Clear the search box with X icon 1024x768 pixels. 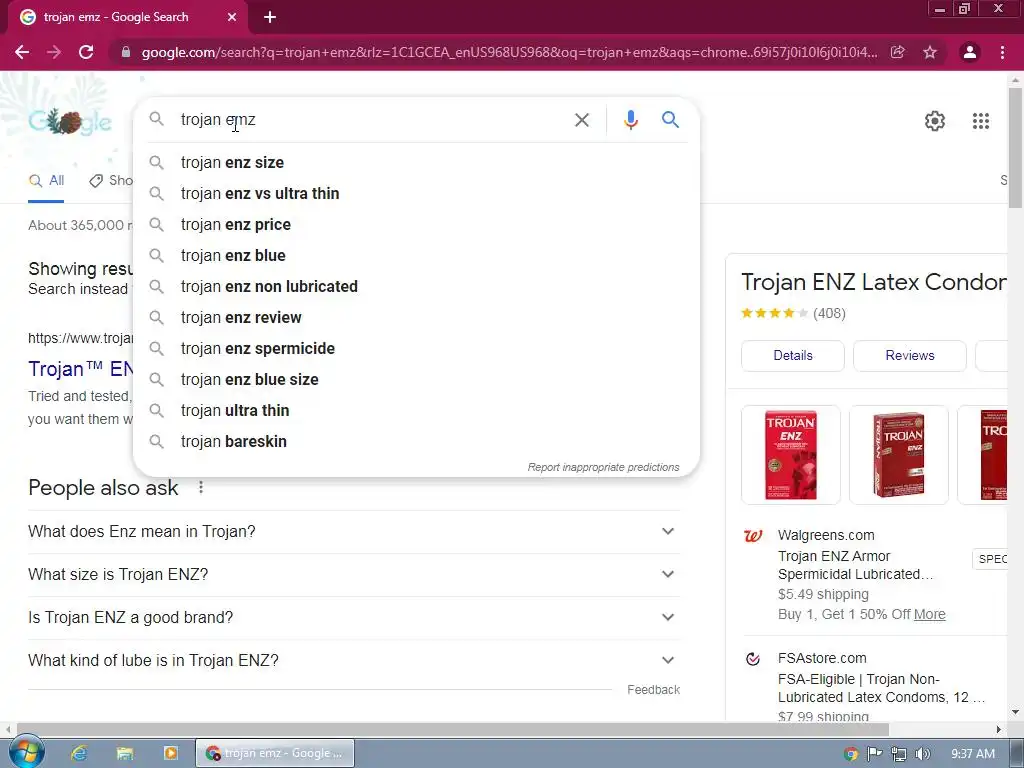pos(581,120)
